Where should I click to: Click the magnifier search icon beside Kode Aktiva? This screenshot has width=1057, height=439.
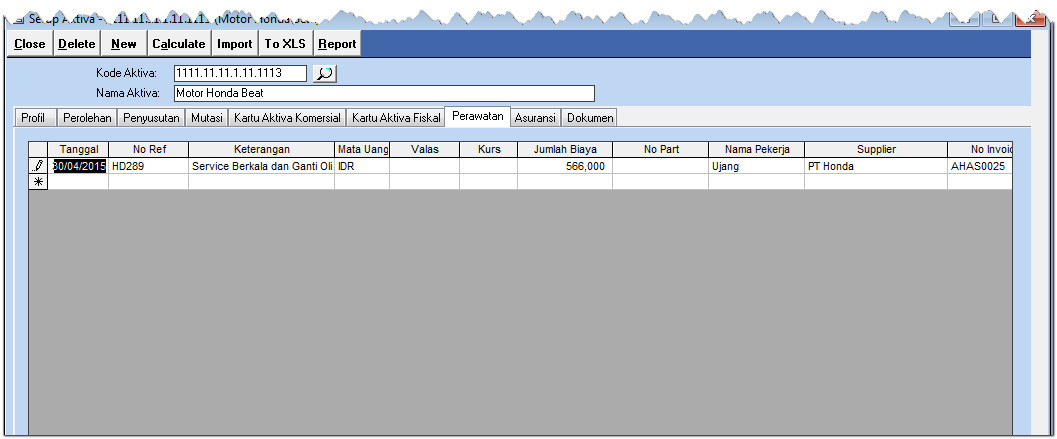pos(325,73)
